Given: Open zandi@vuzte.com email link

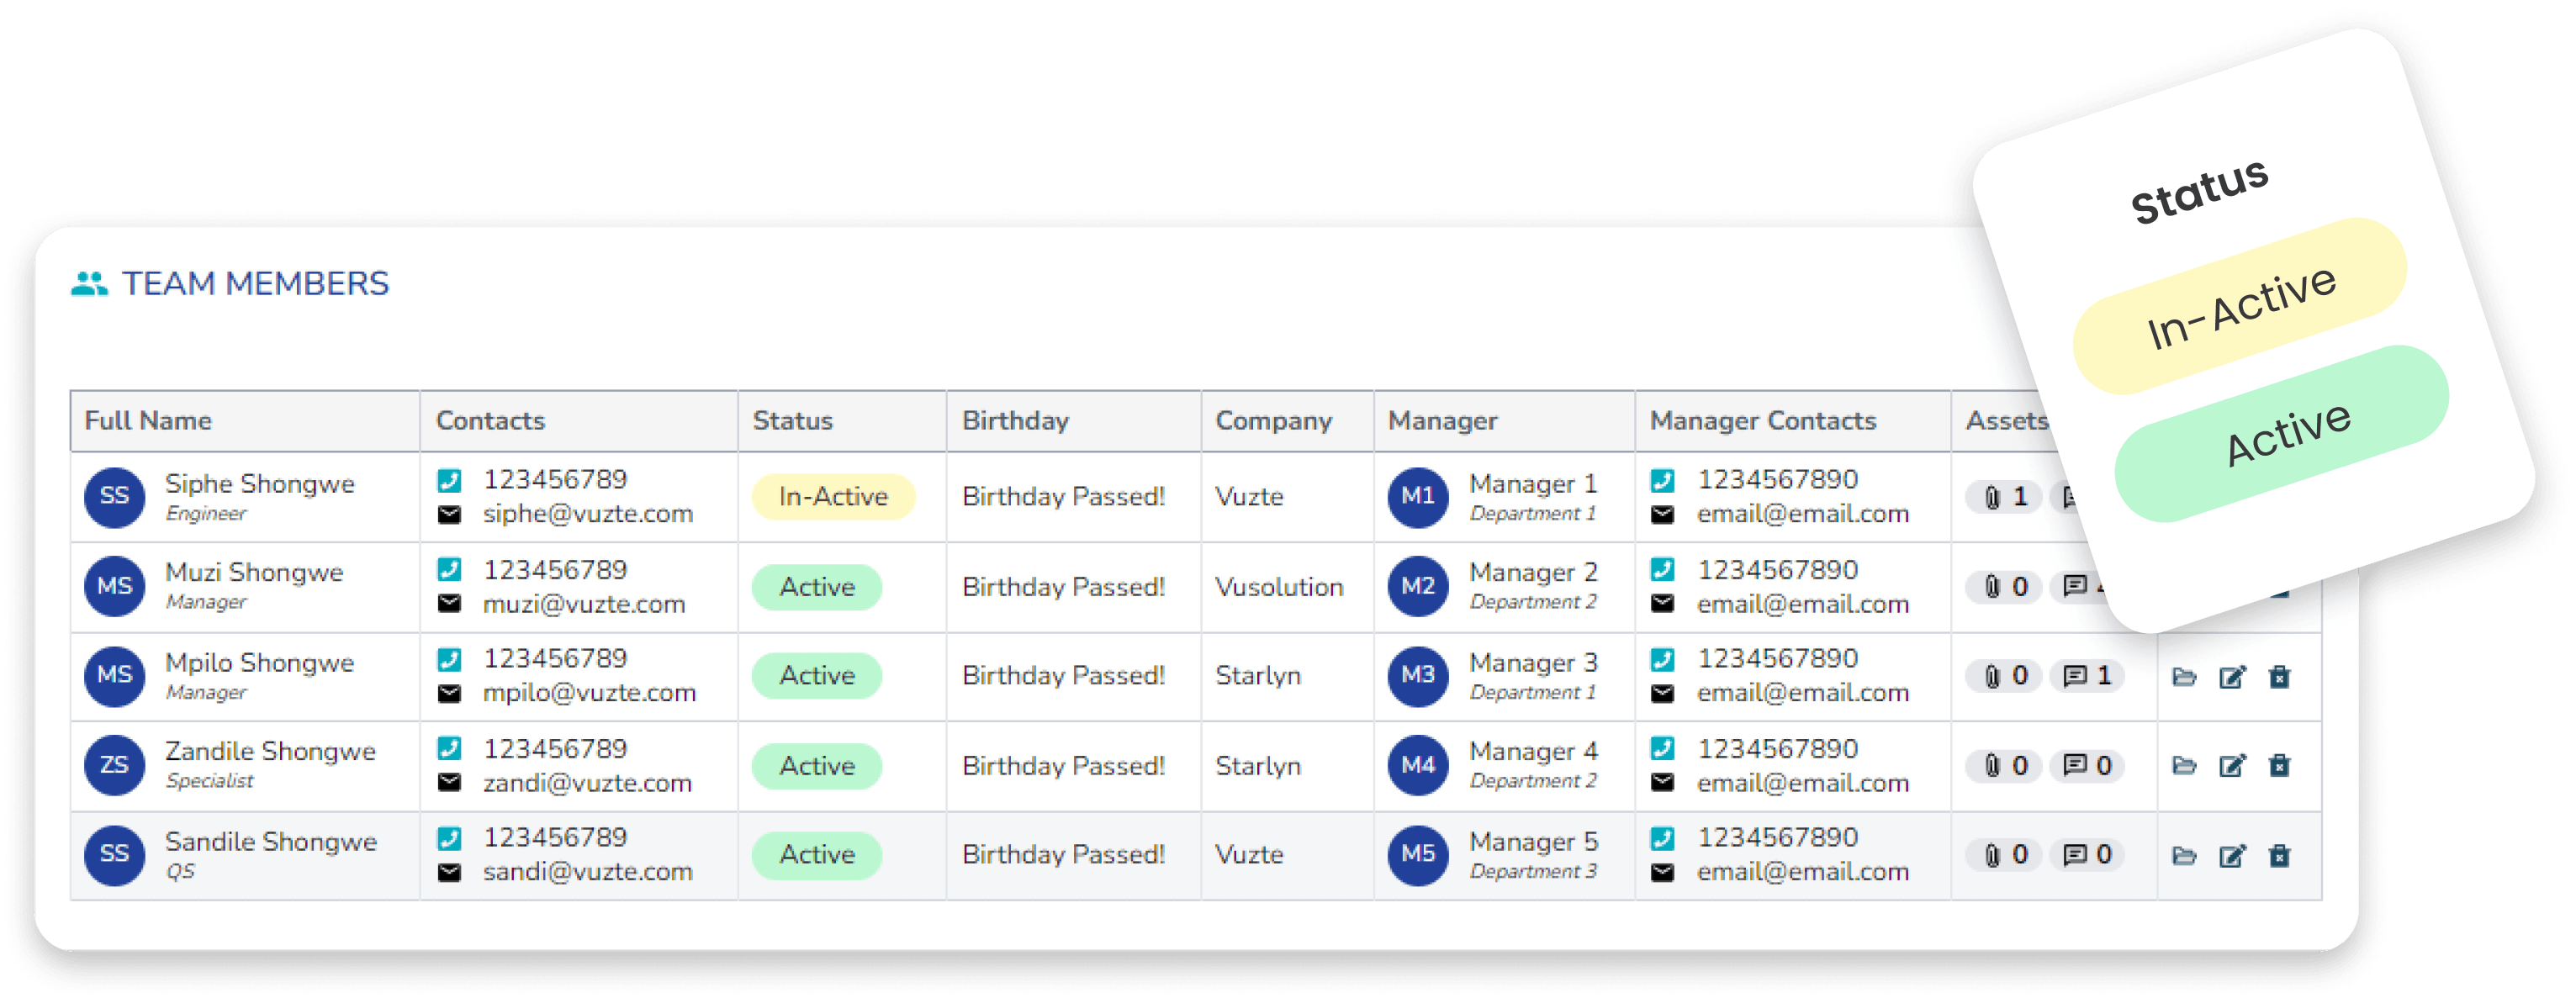Looking at the screenshot, I should click(587, 783).
